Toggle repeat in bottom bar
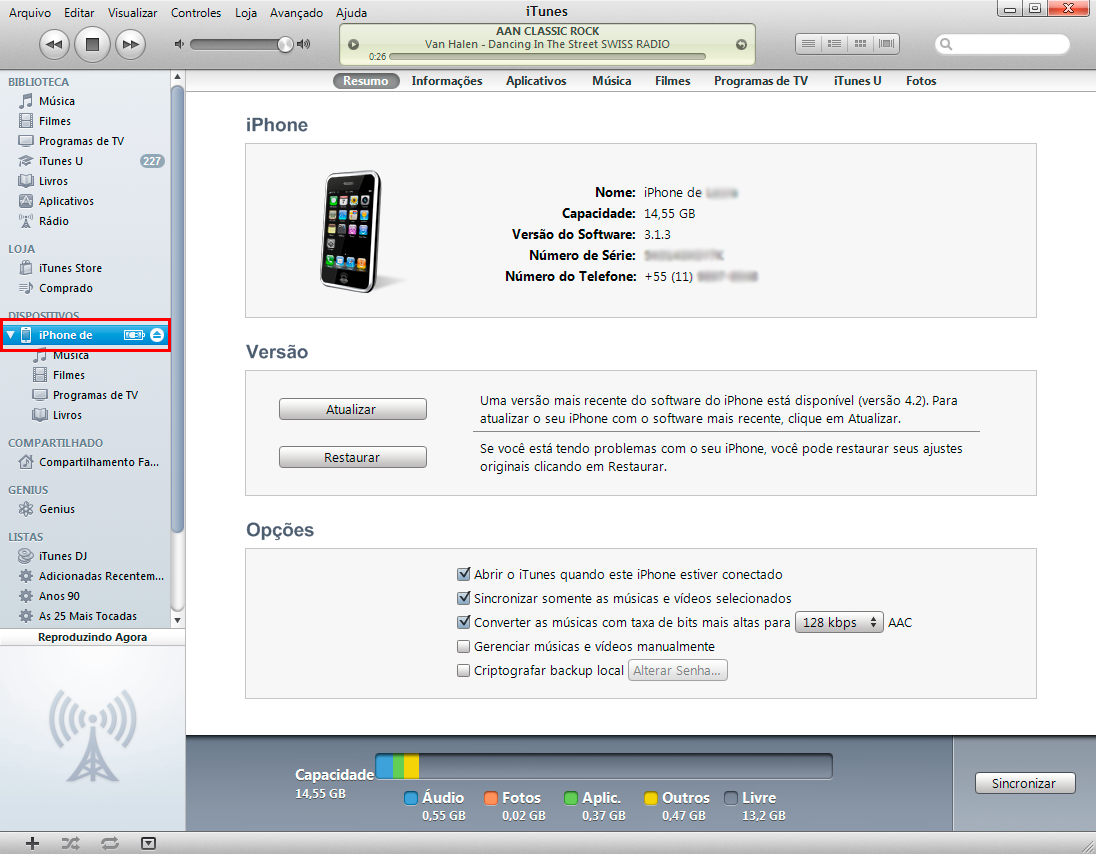Image resolution: width=1096 pixels, height=854 pixels. (x=109, y=844)
